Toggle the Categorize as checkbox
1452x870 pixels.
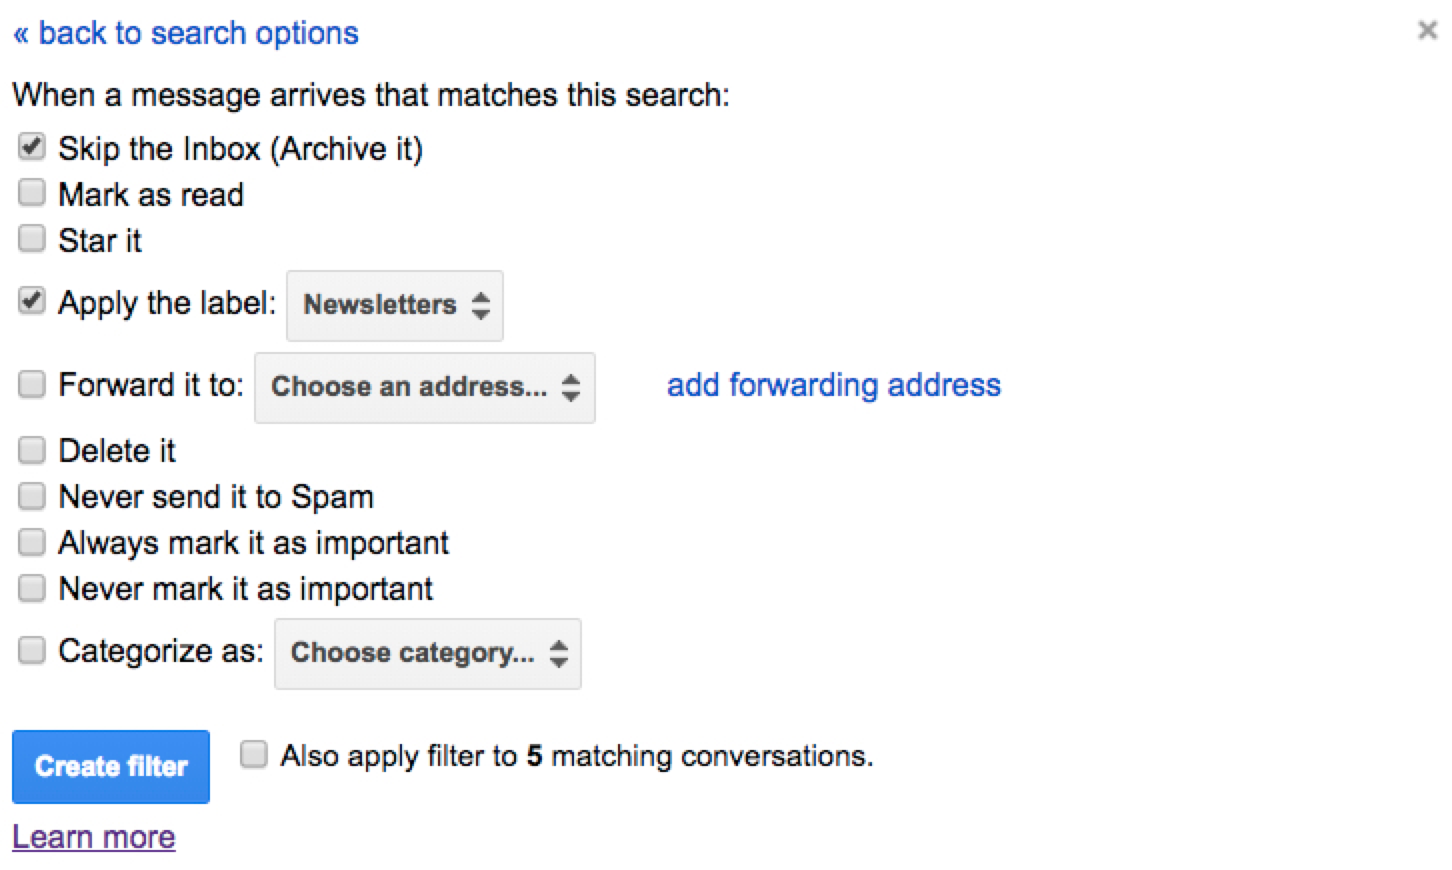(32, 650)
